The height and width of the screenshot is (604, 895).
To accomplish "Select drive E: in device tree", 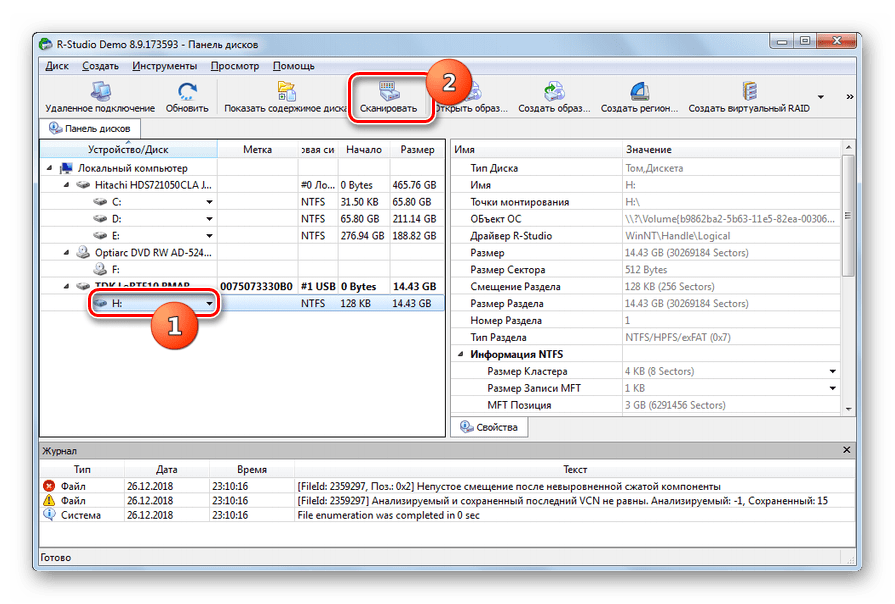I will [117, 236].
